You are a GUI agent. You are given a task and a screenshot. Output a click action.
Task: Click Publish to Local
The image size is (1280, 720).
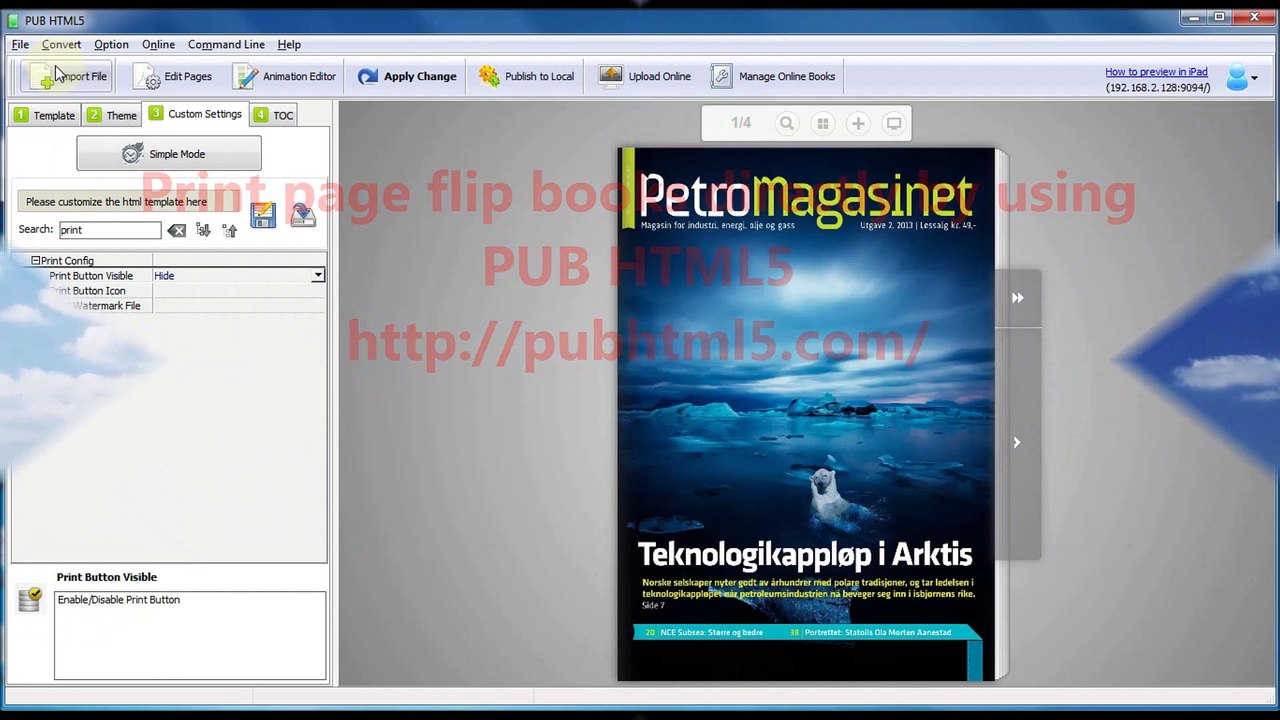[526, 76]
